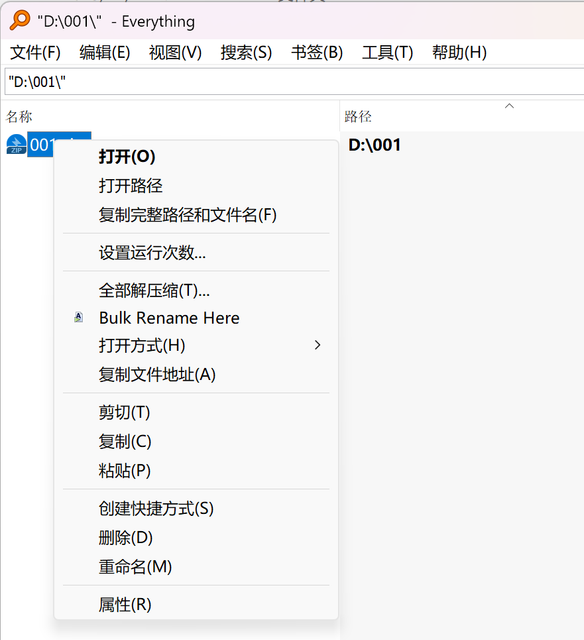The height and width of the screenshot is (640, 584).
Task: Click the ZIP file icon of 001
Action: (x=16, y=144)
